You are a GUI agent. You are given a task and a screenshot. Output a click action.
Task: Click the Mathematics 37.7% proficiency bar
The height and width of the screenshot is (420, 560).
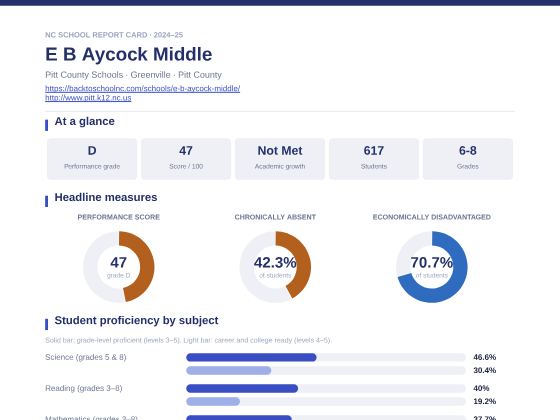[x=326, y=418]
